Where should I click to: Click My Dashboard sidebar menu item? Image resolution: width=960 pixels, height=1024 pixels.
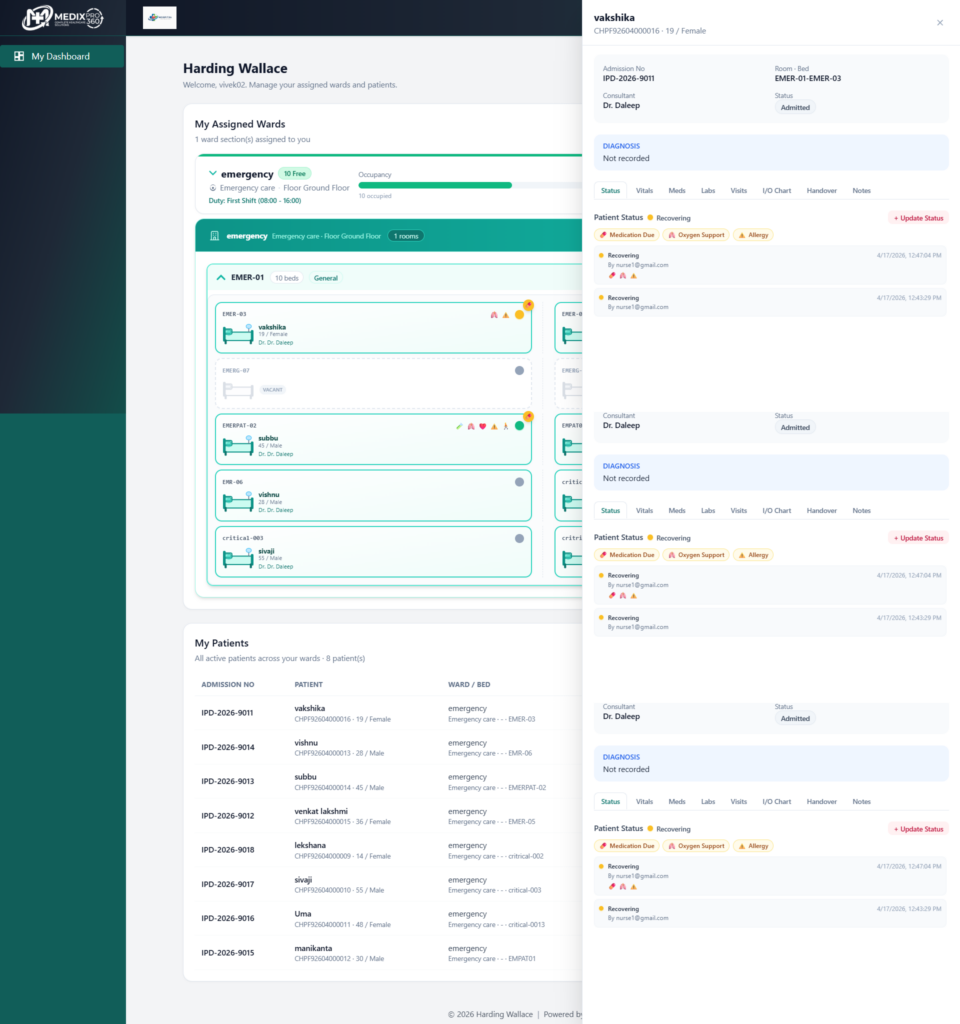coord(62,56)
